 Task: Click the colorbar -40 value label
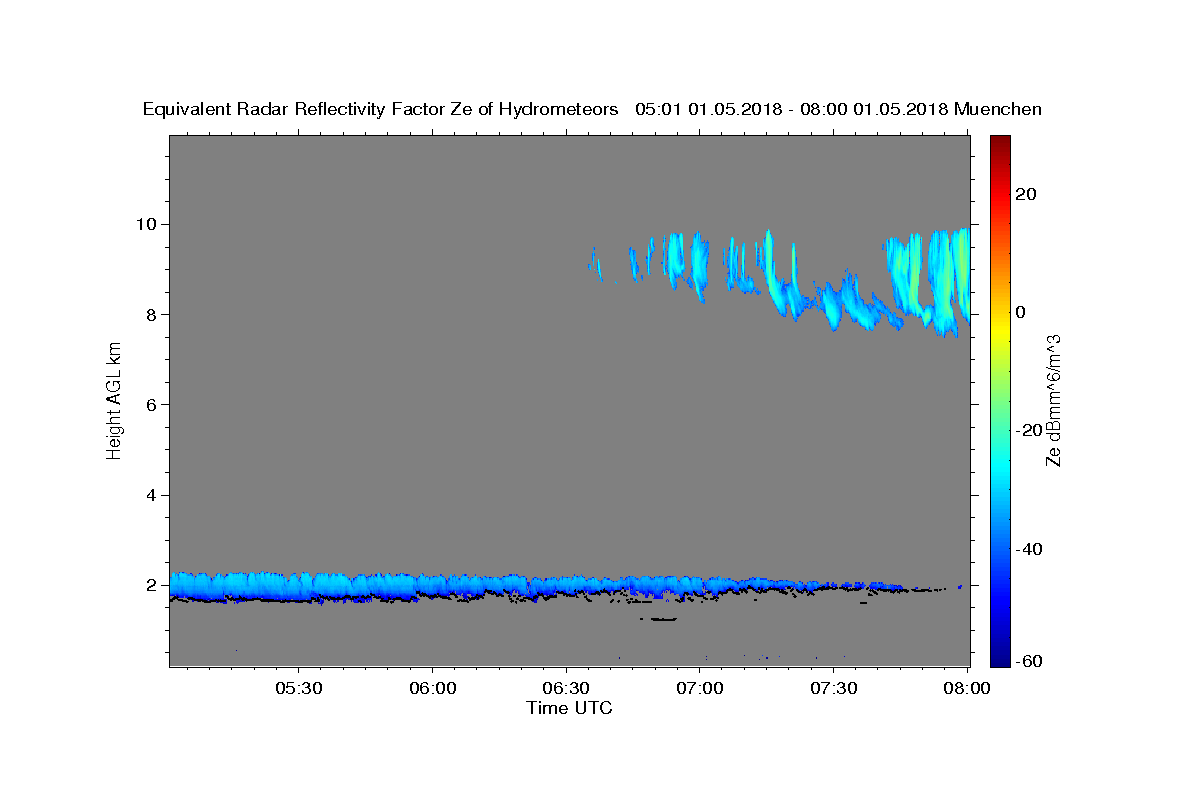tap(1028, 549)
